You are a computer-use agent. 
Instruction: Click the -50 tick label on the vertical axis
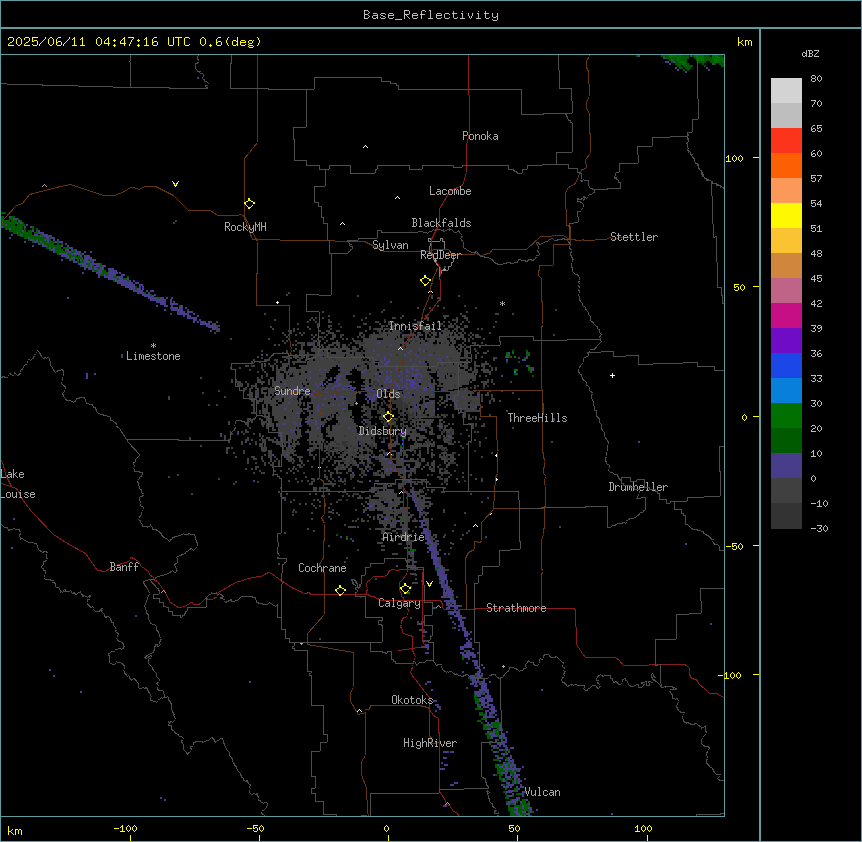click(734, 546)
